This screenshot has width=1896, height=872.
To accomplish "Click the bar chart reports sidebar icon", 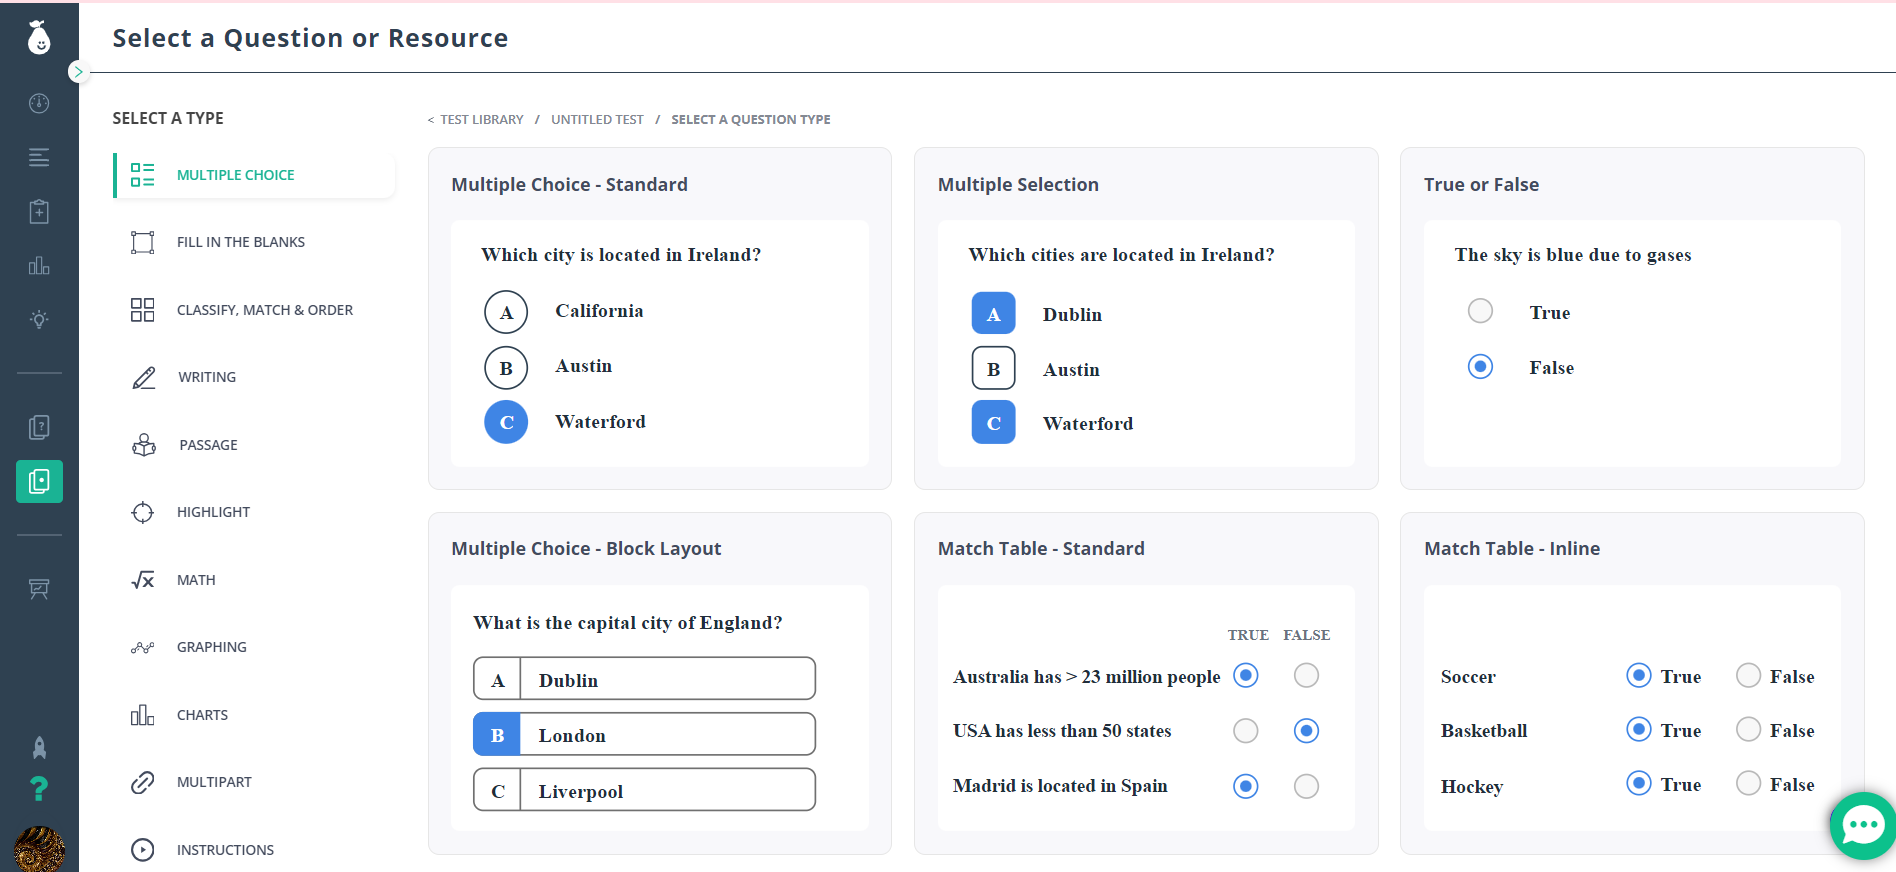I will [x=39, y=266].
